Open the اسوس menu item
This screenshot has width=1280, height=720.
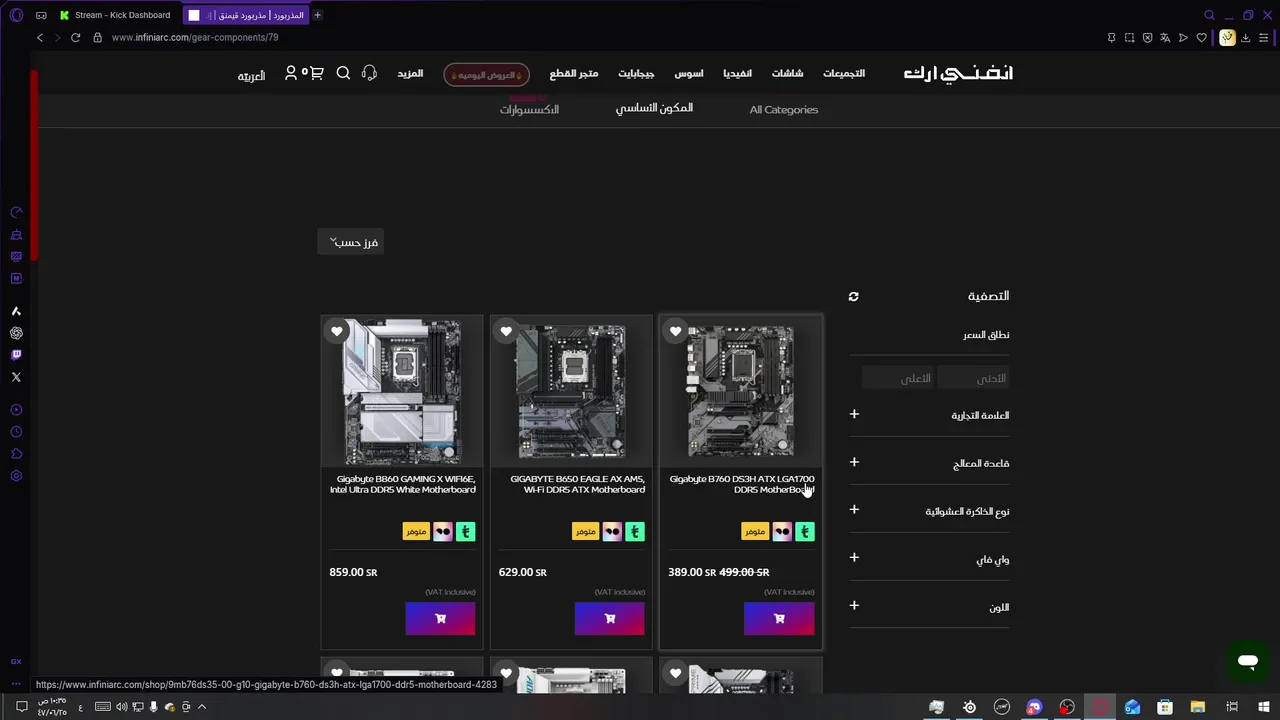(689, 74)
